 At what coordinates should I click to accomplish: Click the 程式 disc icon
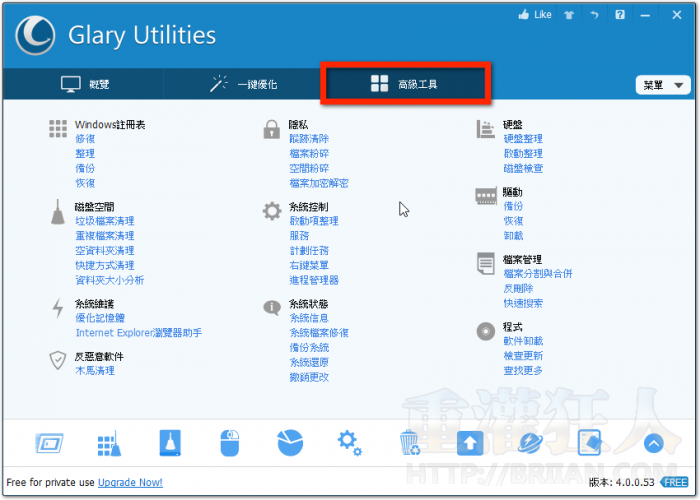pos(486,331)
